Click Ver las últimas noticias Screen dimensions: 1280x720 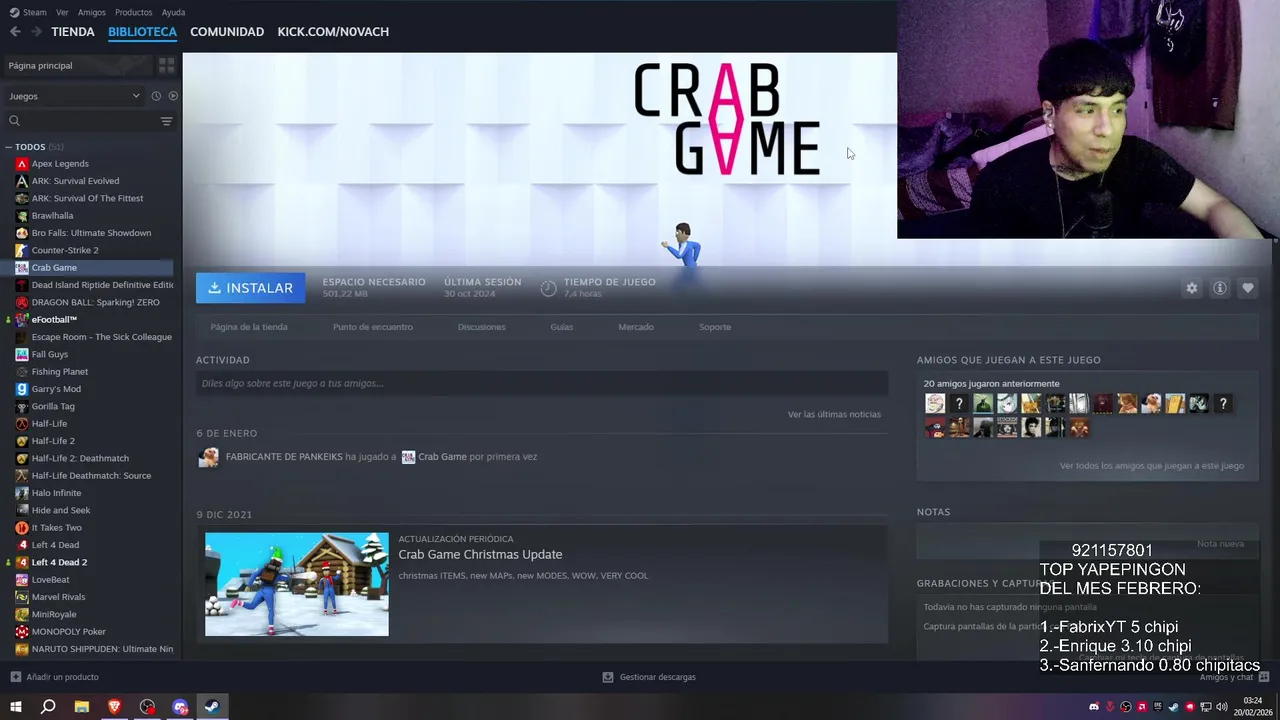[x=834, y=414]
